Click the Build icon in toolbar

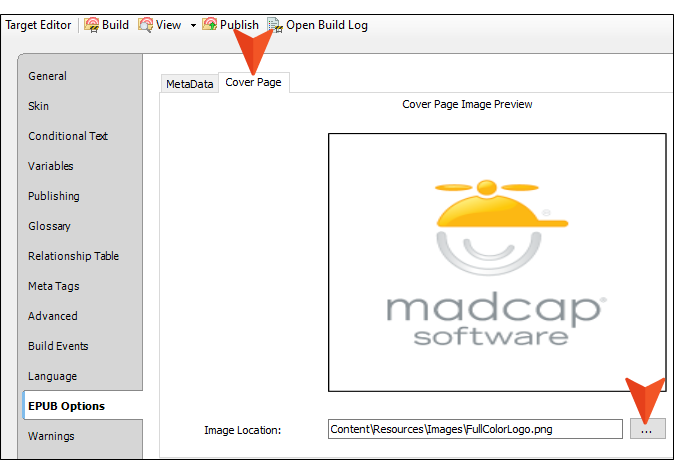(x=92, y=25)
